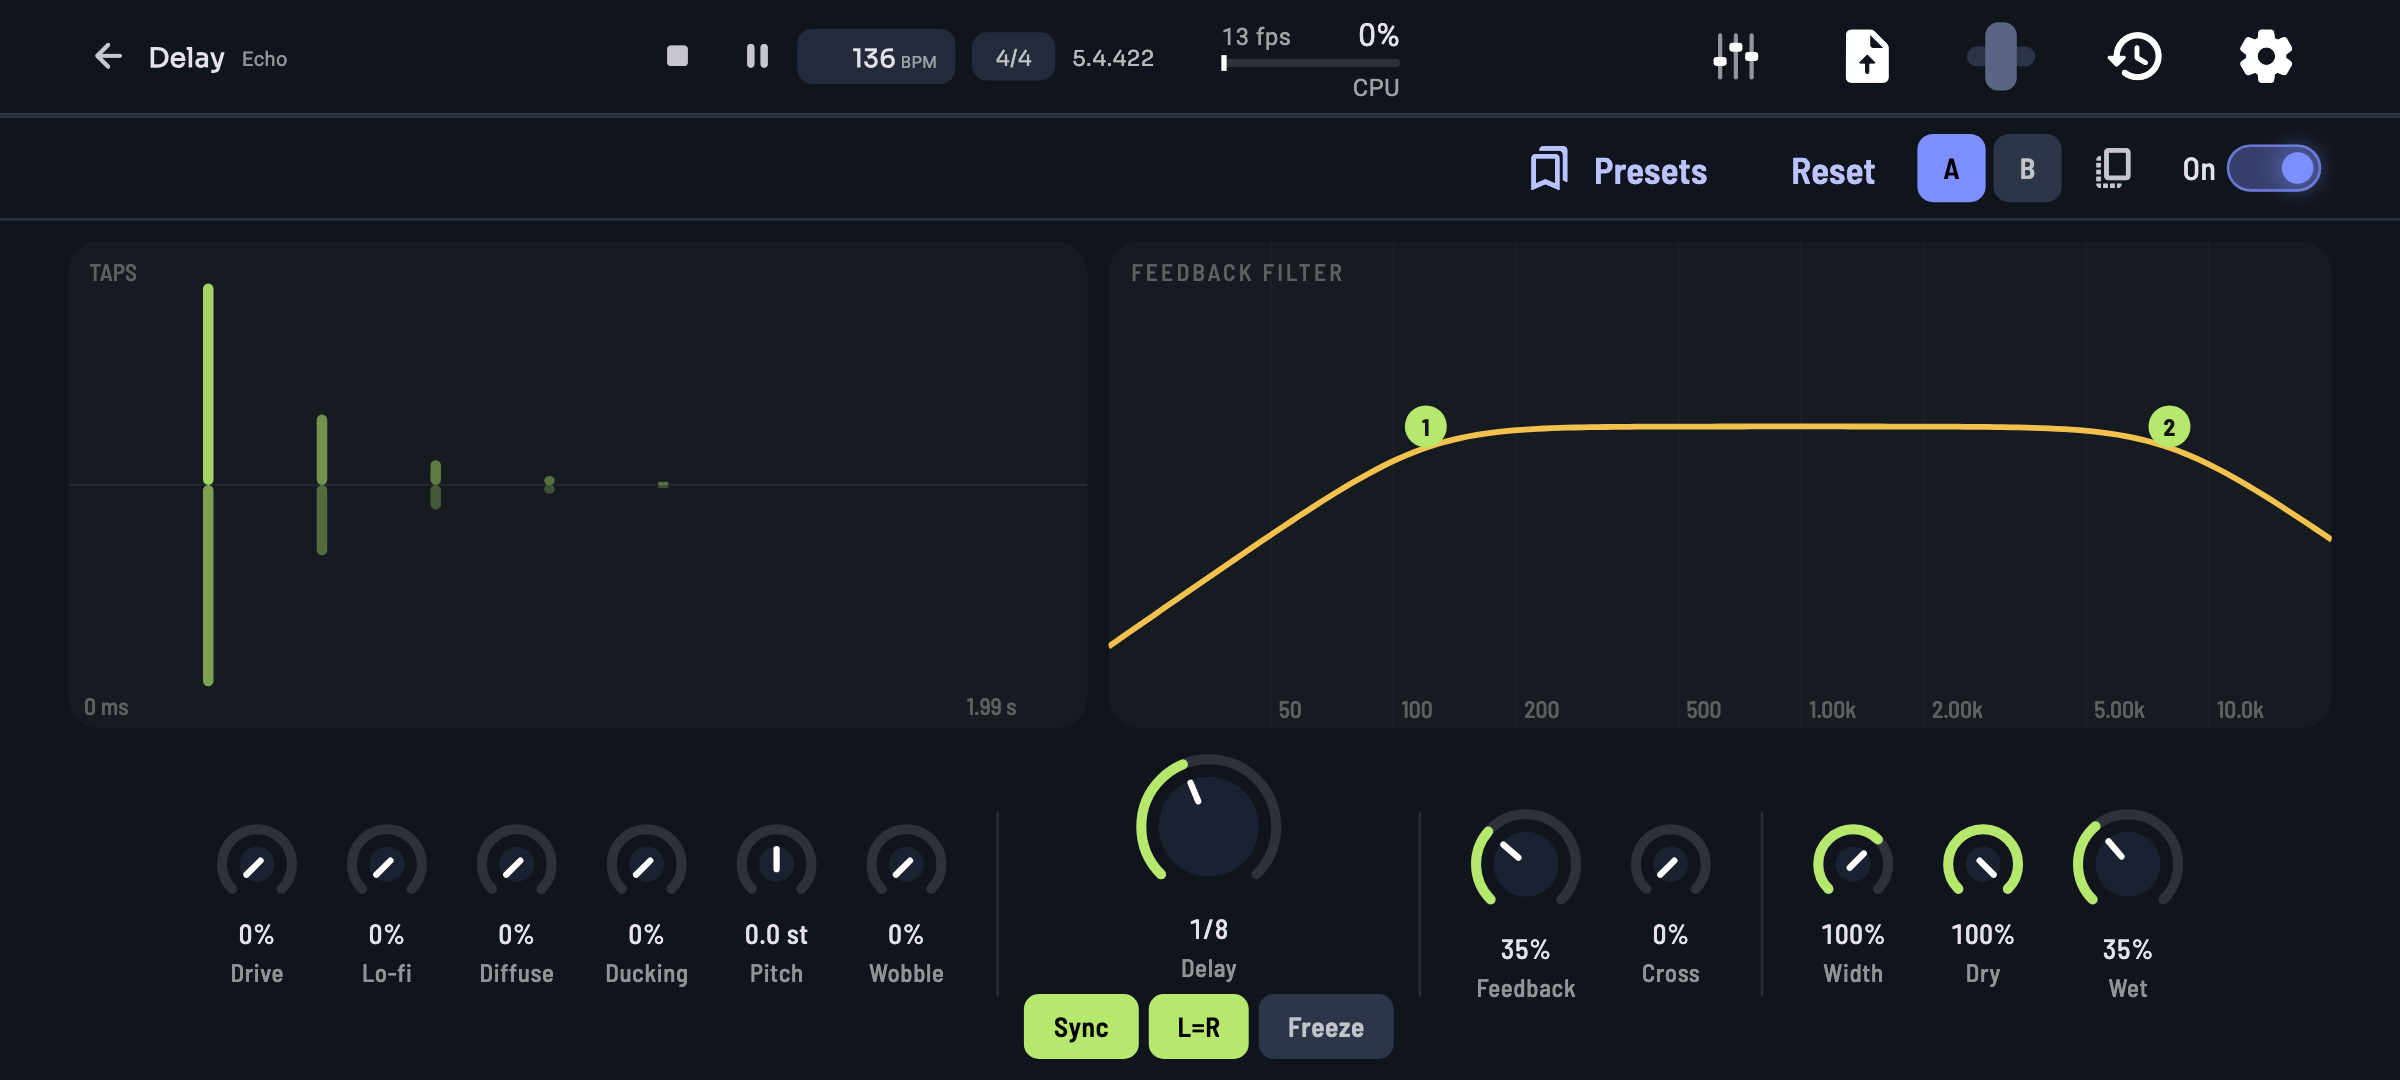Screen dimensions: 2400x1080
Task: Click the 5.4.422 position readout
Action: tap(1112, 58)
